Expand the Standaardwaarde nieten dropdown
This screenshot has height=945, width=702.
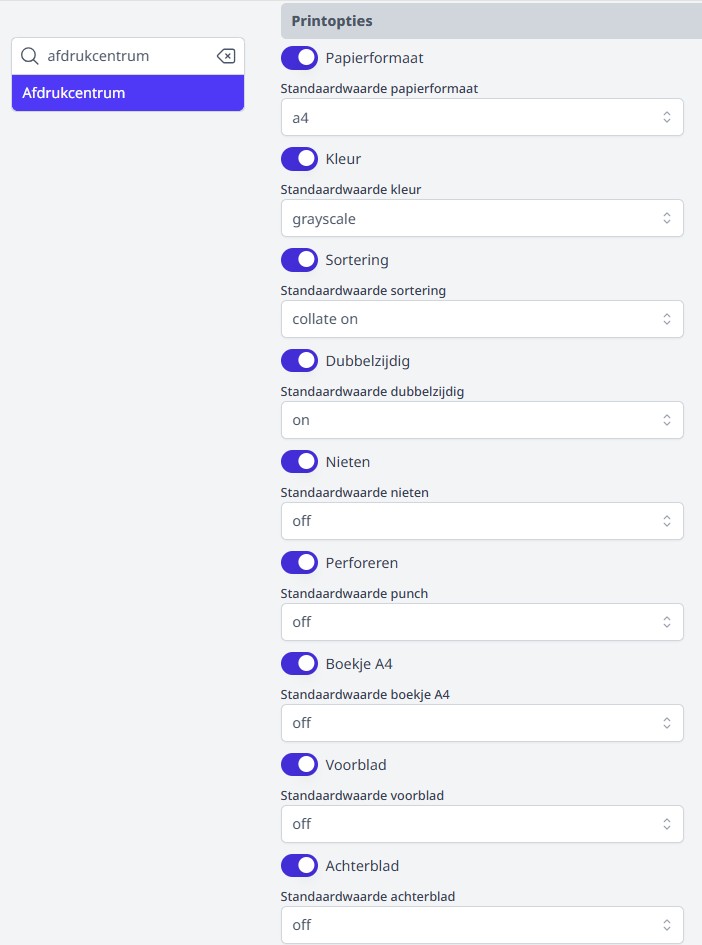click(x=482, y=521)
